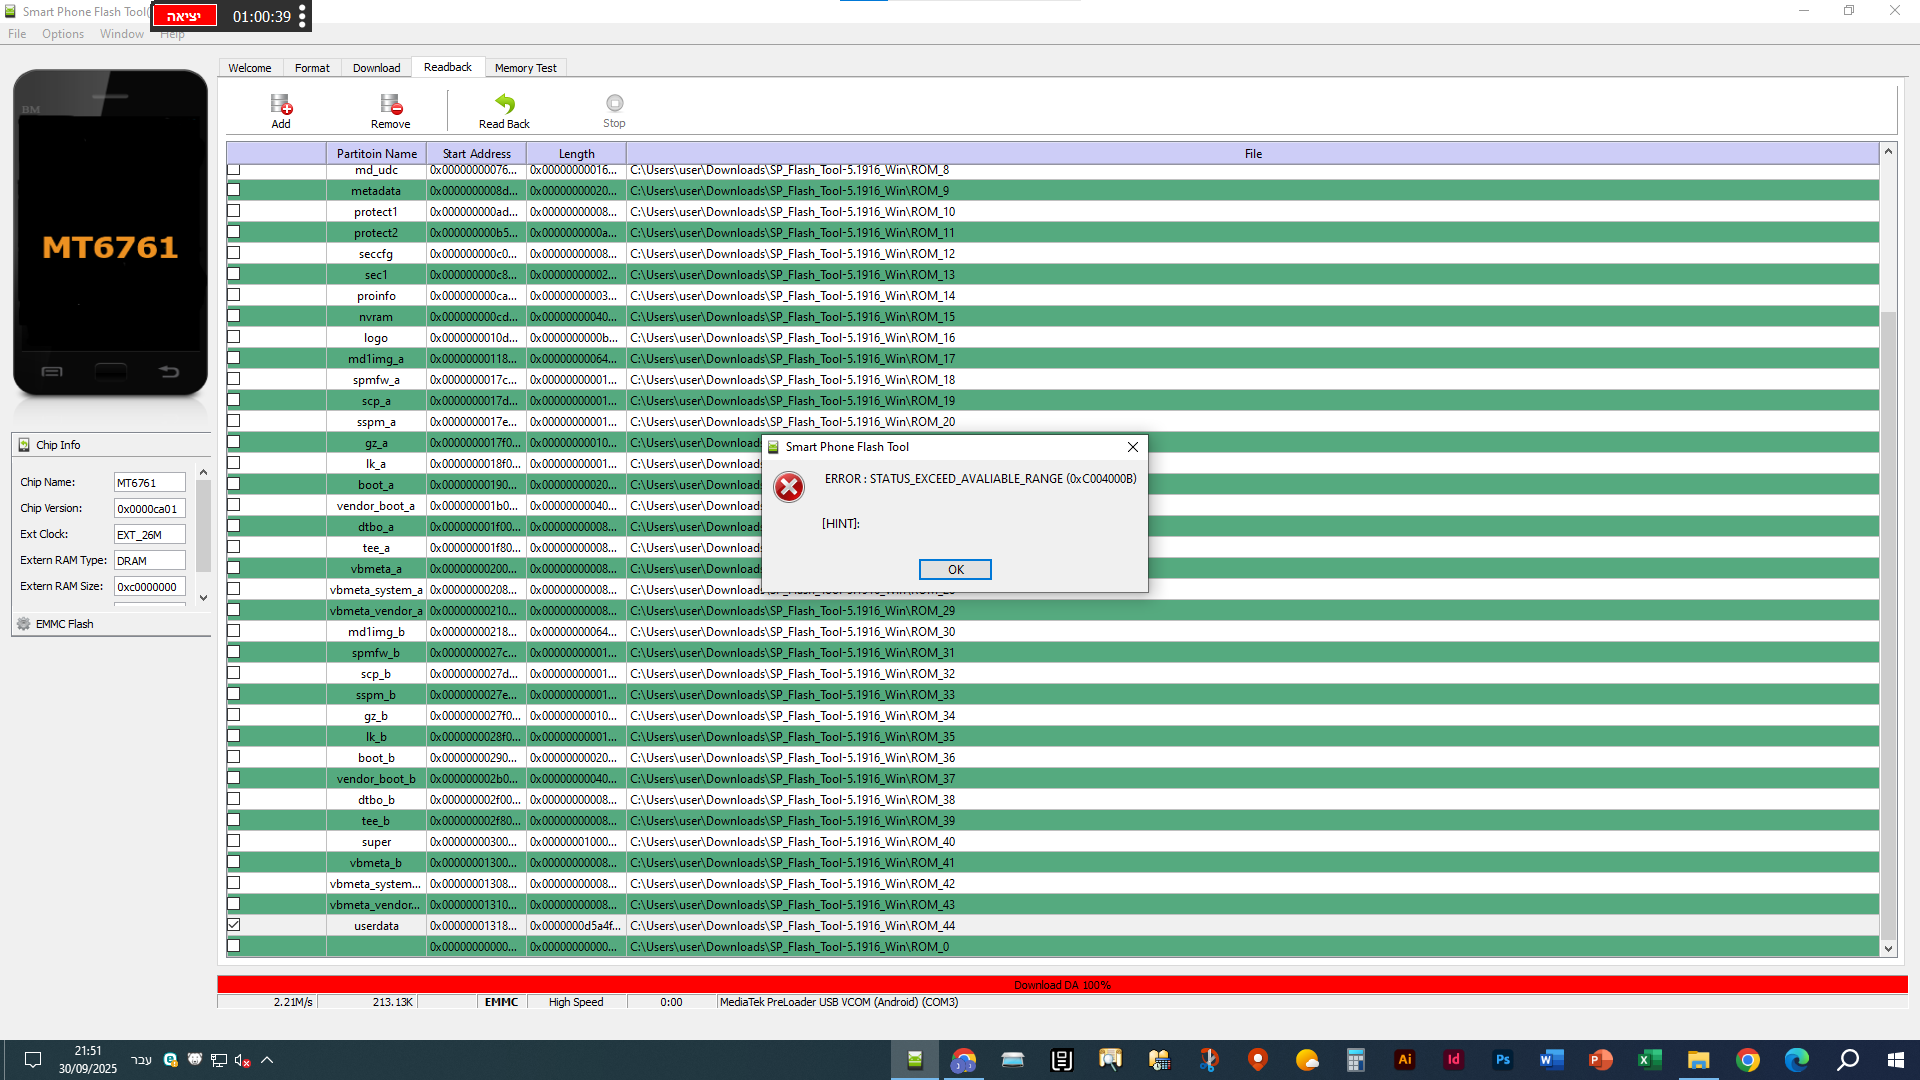Open Chrome from the taskbar
Image resolution: width=1920 pixels, height=1080 pixels.
(1747, 1060)
